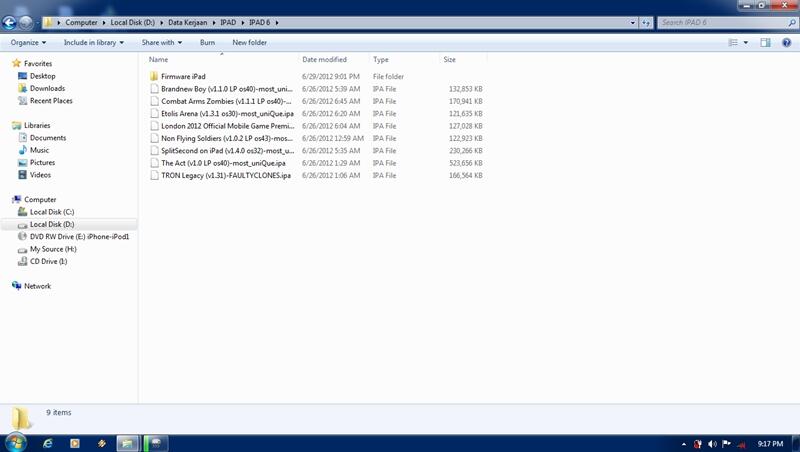Select Etolis Arena file icon
The height and width of the screenshot is (452, 800).
click(154, 114)
